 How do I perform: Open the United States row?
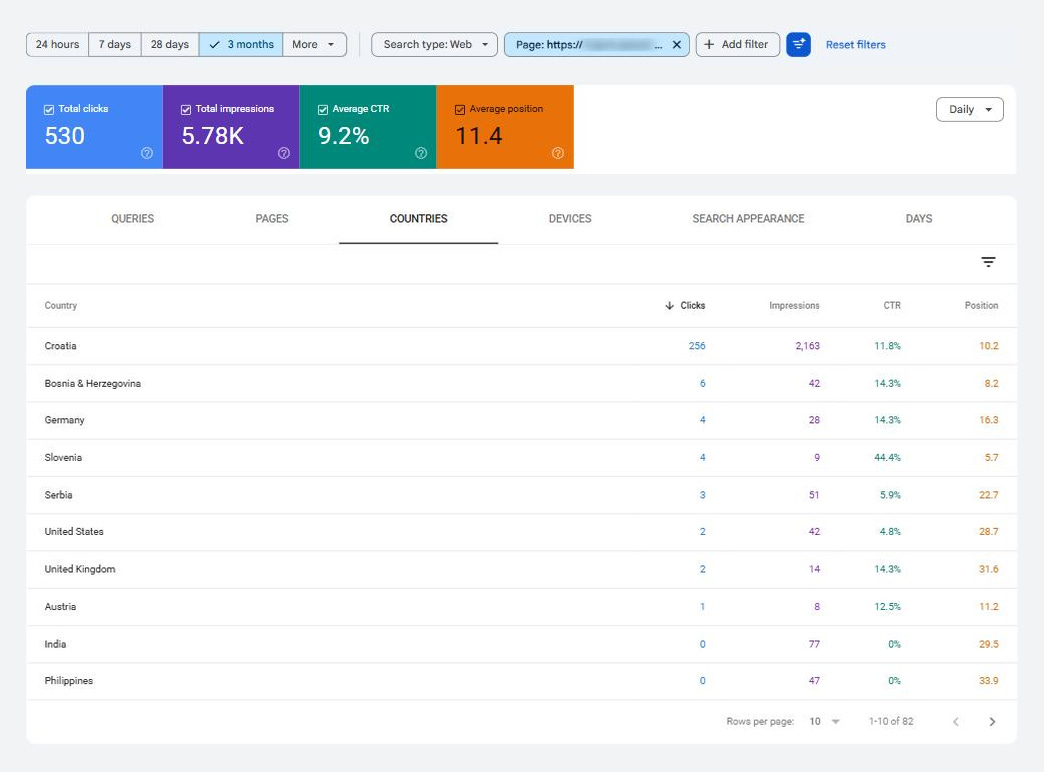coord(521,532)
